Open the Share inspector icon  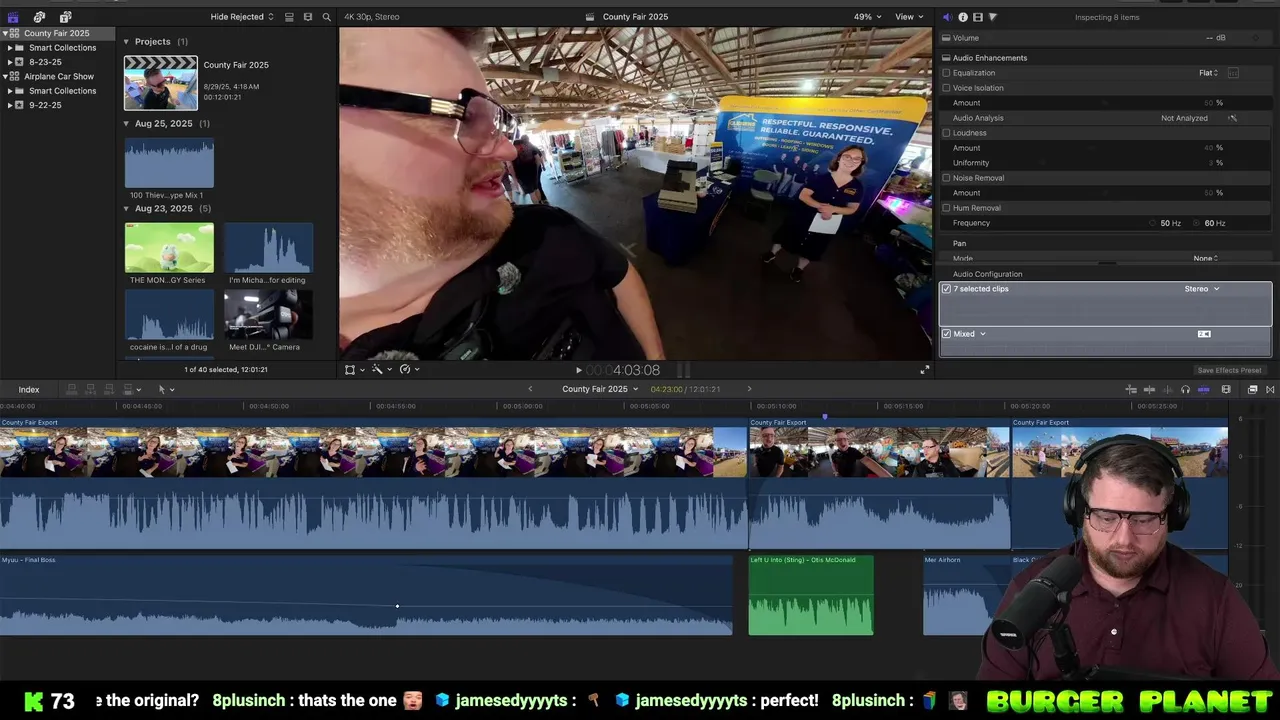click(x=993, y=17)
